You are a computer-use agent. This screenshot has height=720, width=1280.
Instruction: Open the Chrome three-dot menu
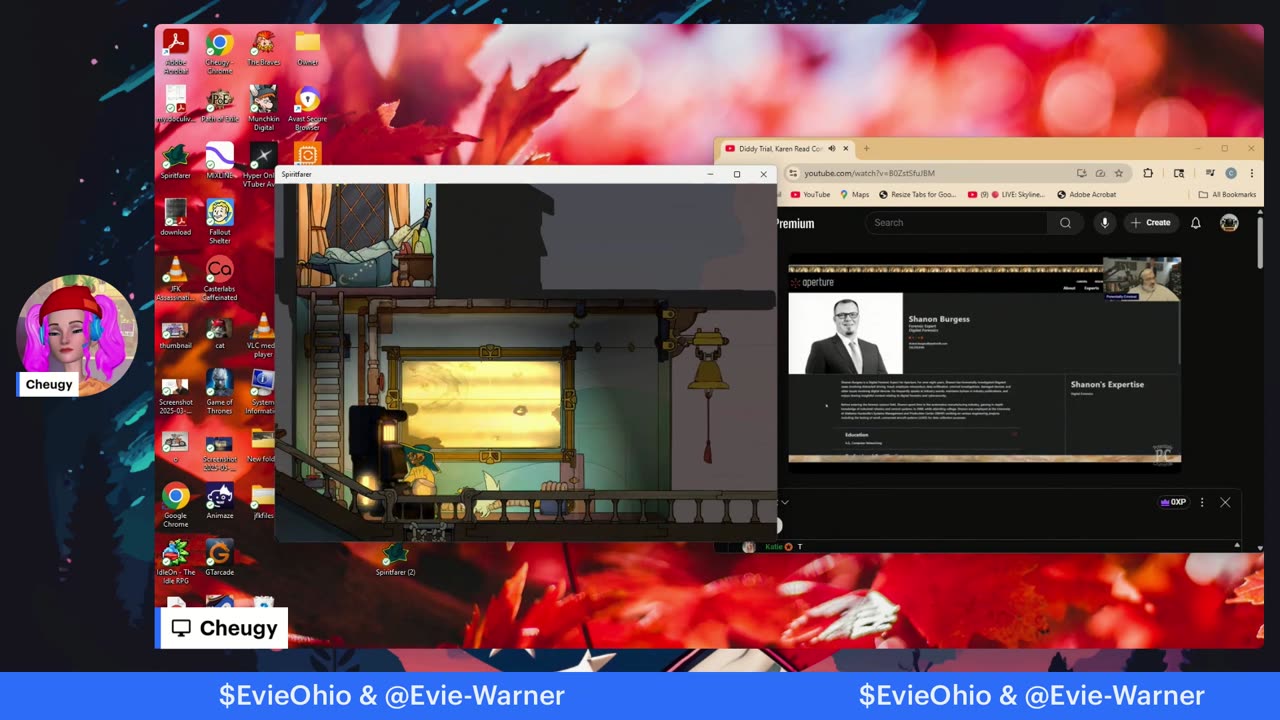1251,173
